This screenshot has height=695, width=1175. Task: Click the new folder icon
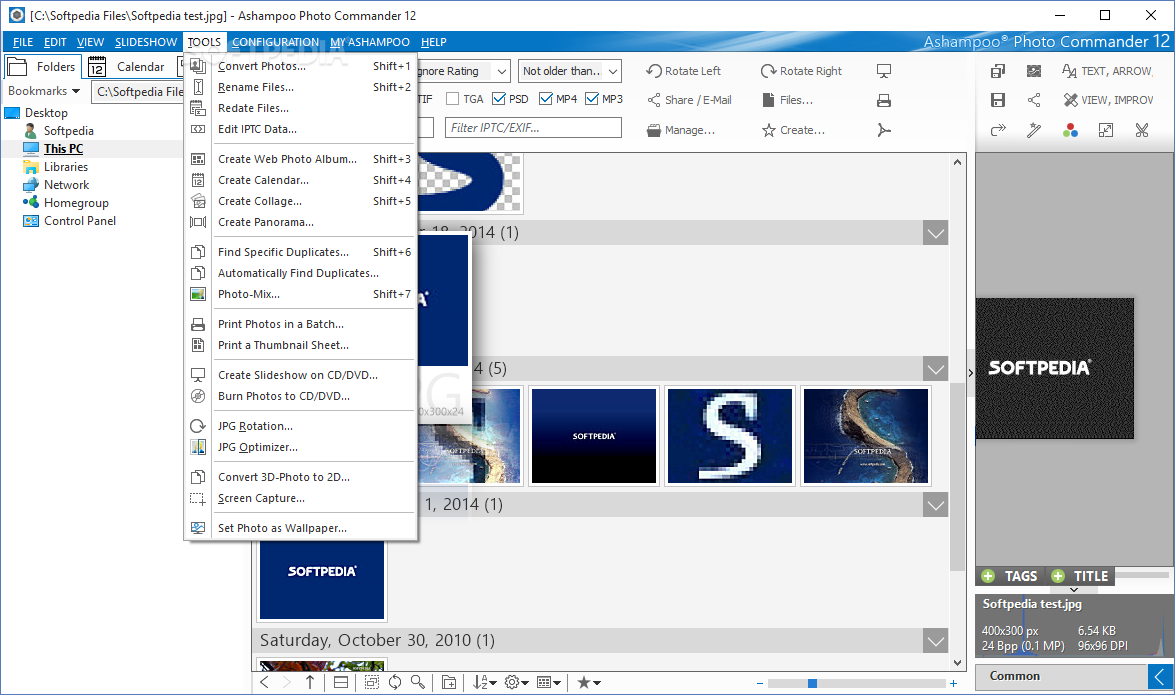(x=449, y=682)
